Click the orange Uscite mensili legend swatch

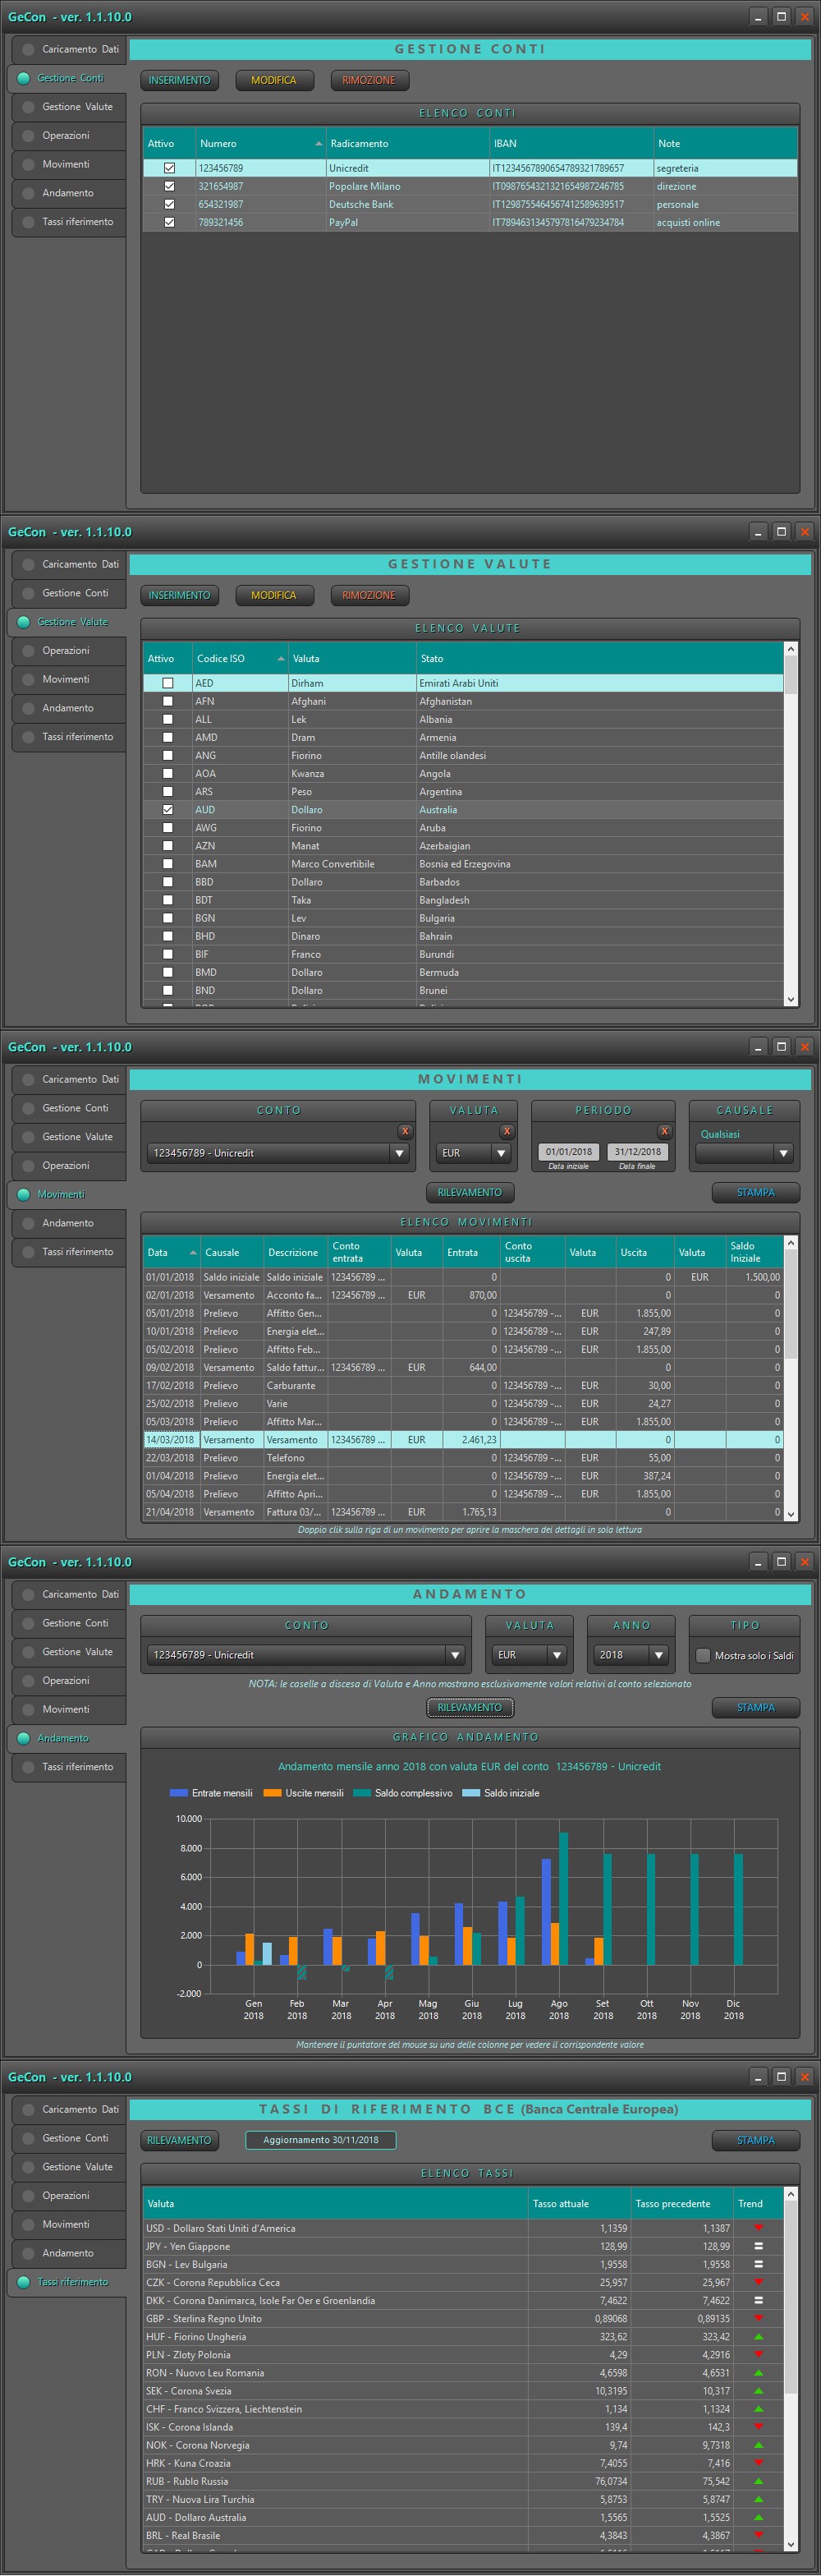click(x=272, y=1793)
